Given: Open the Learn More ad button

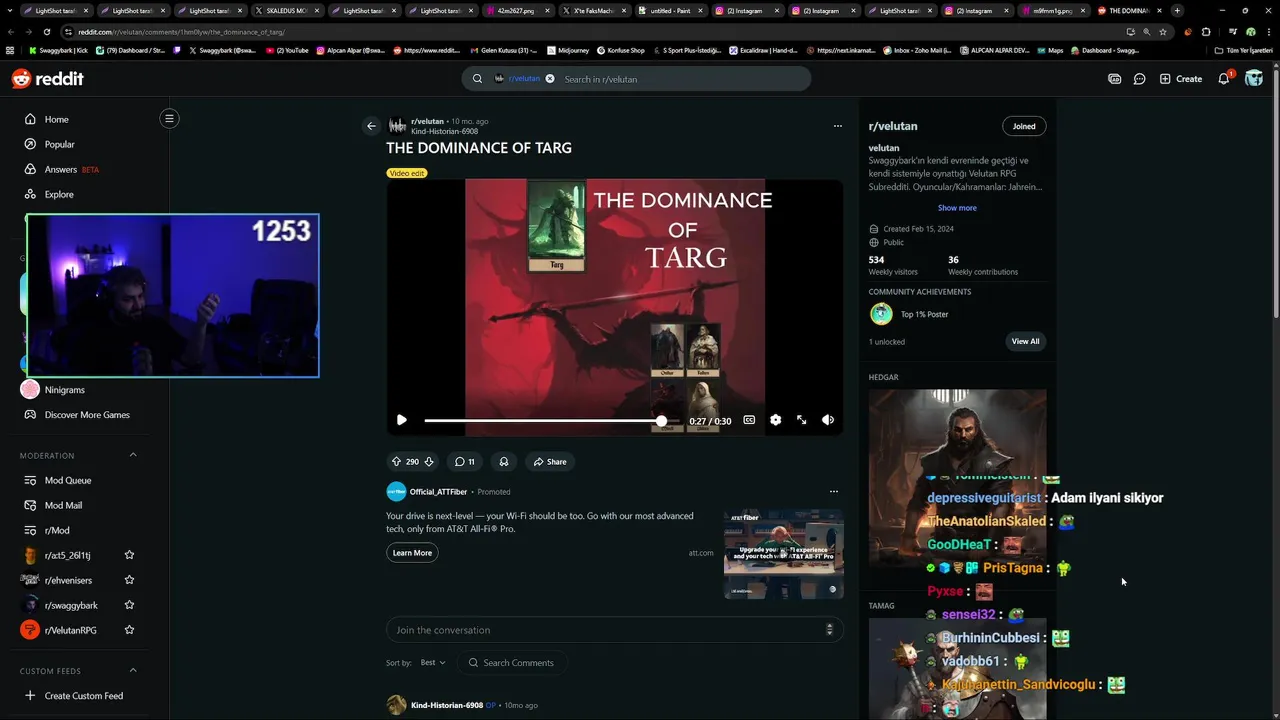Looking at the screenshot, I should tap(412, 553).
